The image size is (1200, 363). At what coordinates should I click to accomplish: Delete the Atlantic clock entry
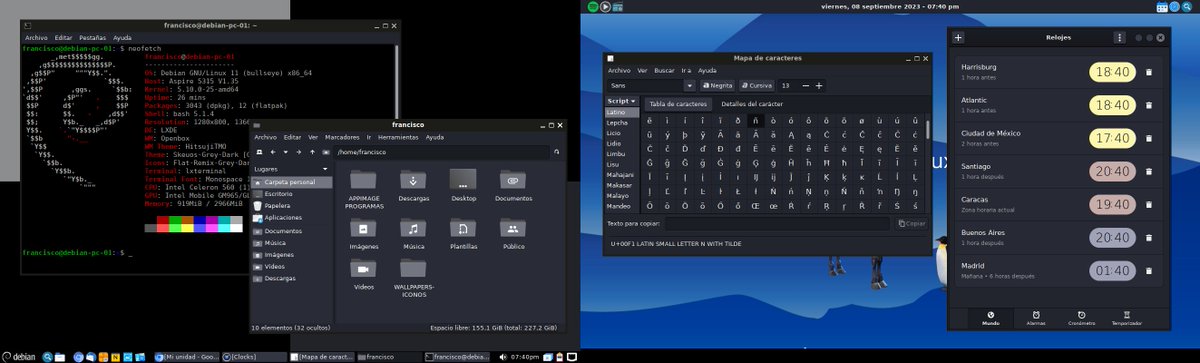coord(1149,105)
